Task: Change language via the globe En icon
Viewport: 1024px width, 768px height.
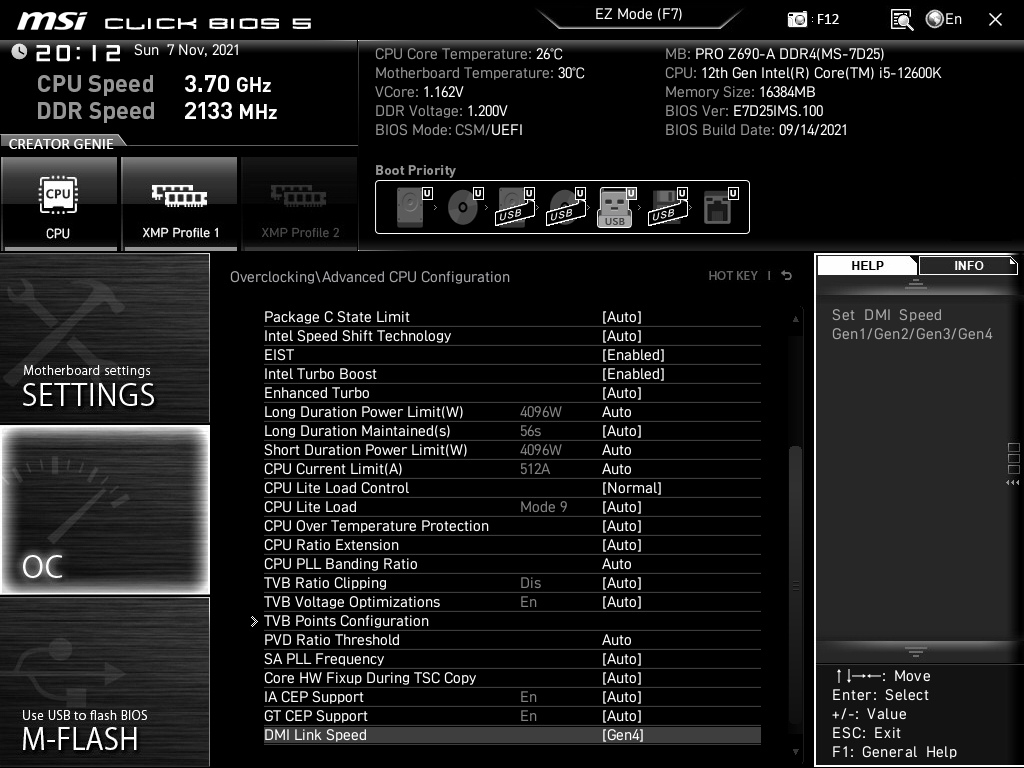Action: (944, 20)
